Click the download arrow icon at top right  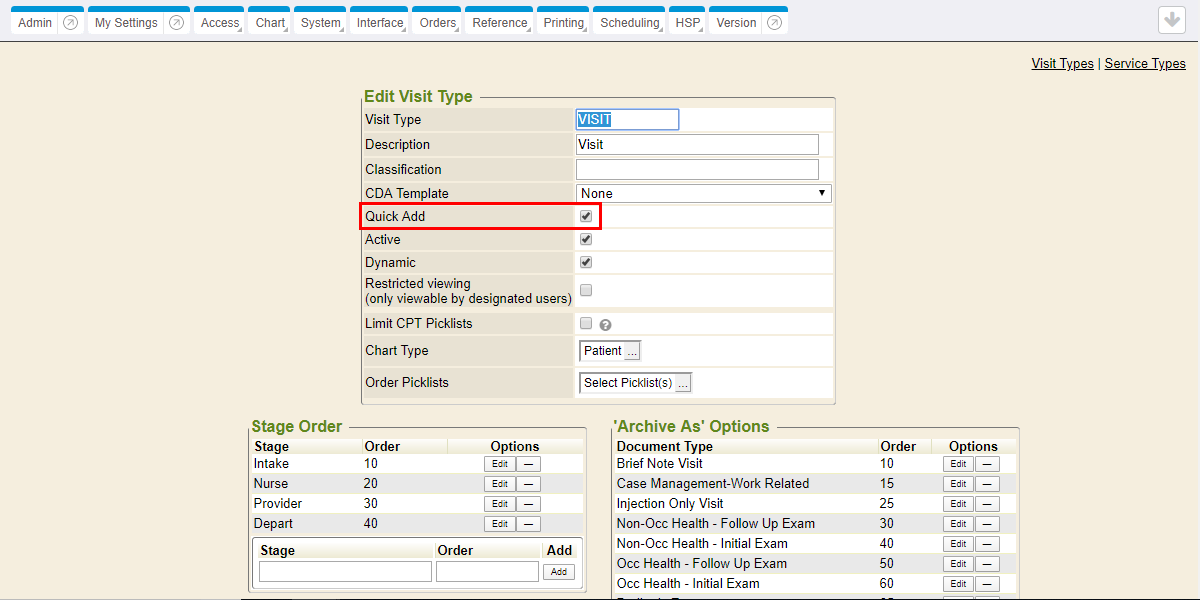(1172, 21)
